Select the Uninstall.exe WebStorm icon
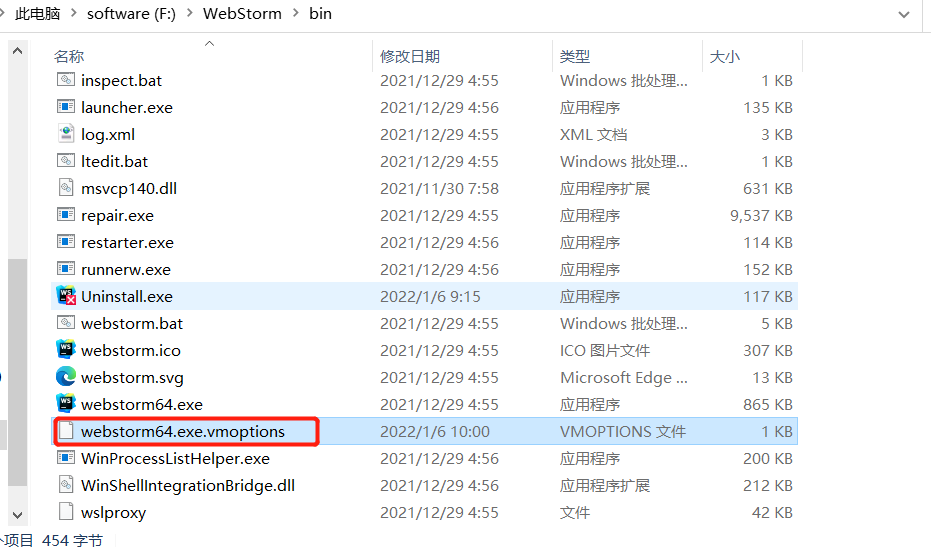This screenshot has width=931, height=547. 66,296
